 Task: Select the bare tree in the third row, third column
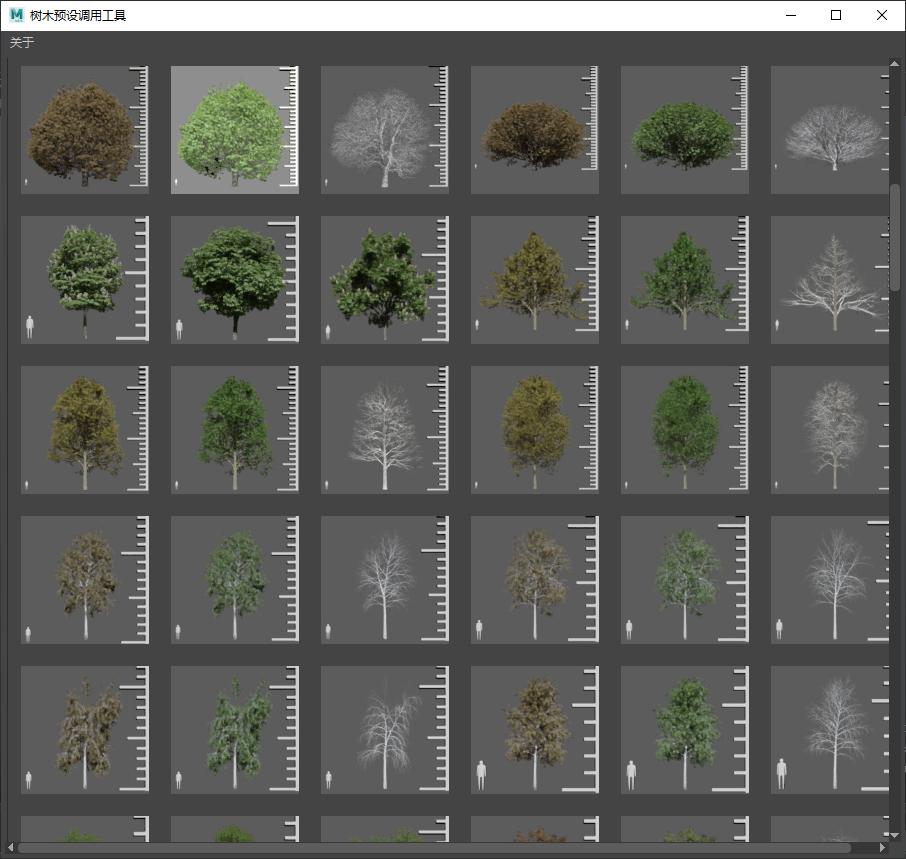click(385, 430)
